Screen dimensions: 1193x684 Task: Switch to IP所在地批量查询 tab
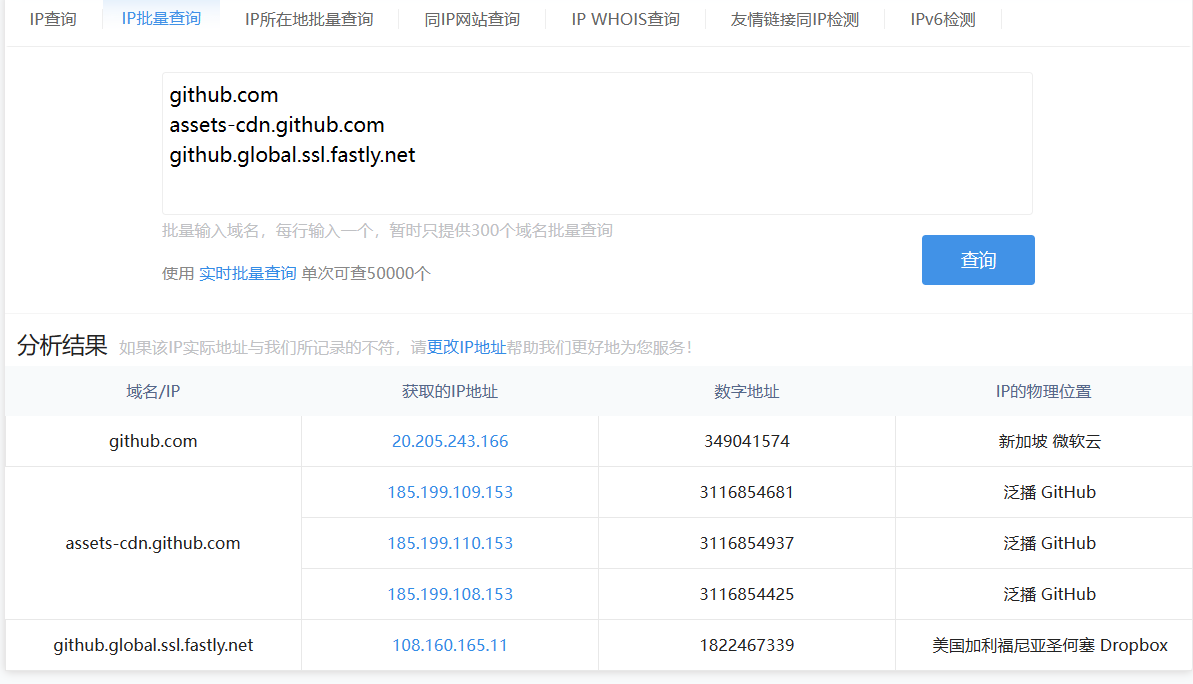pos(309,19)
